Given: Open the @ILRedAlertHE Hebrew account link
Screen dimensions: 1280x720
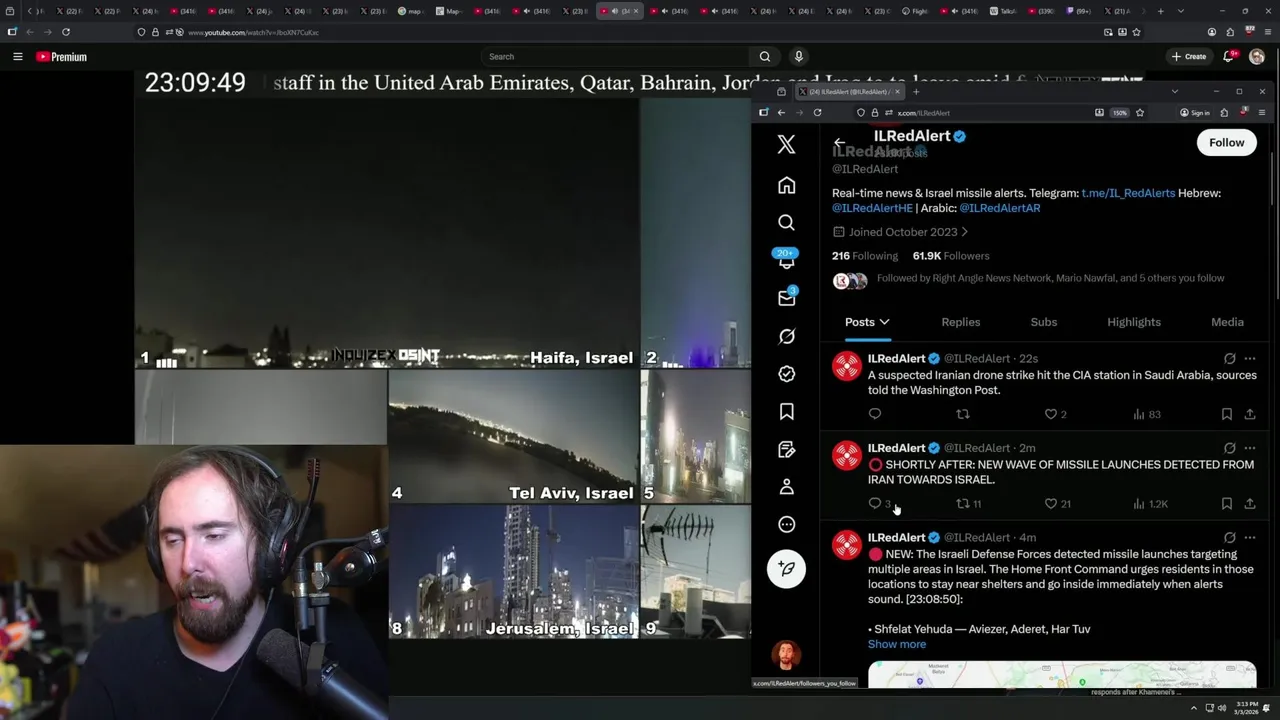Looking at the screenshot, I should point(872,208).
